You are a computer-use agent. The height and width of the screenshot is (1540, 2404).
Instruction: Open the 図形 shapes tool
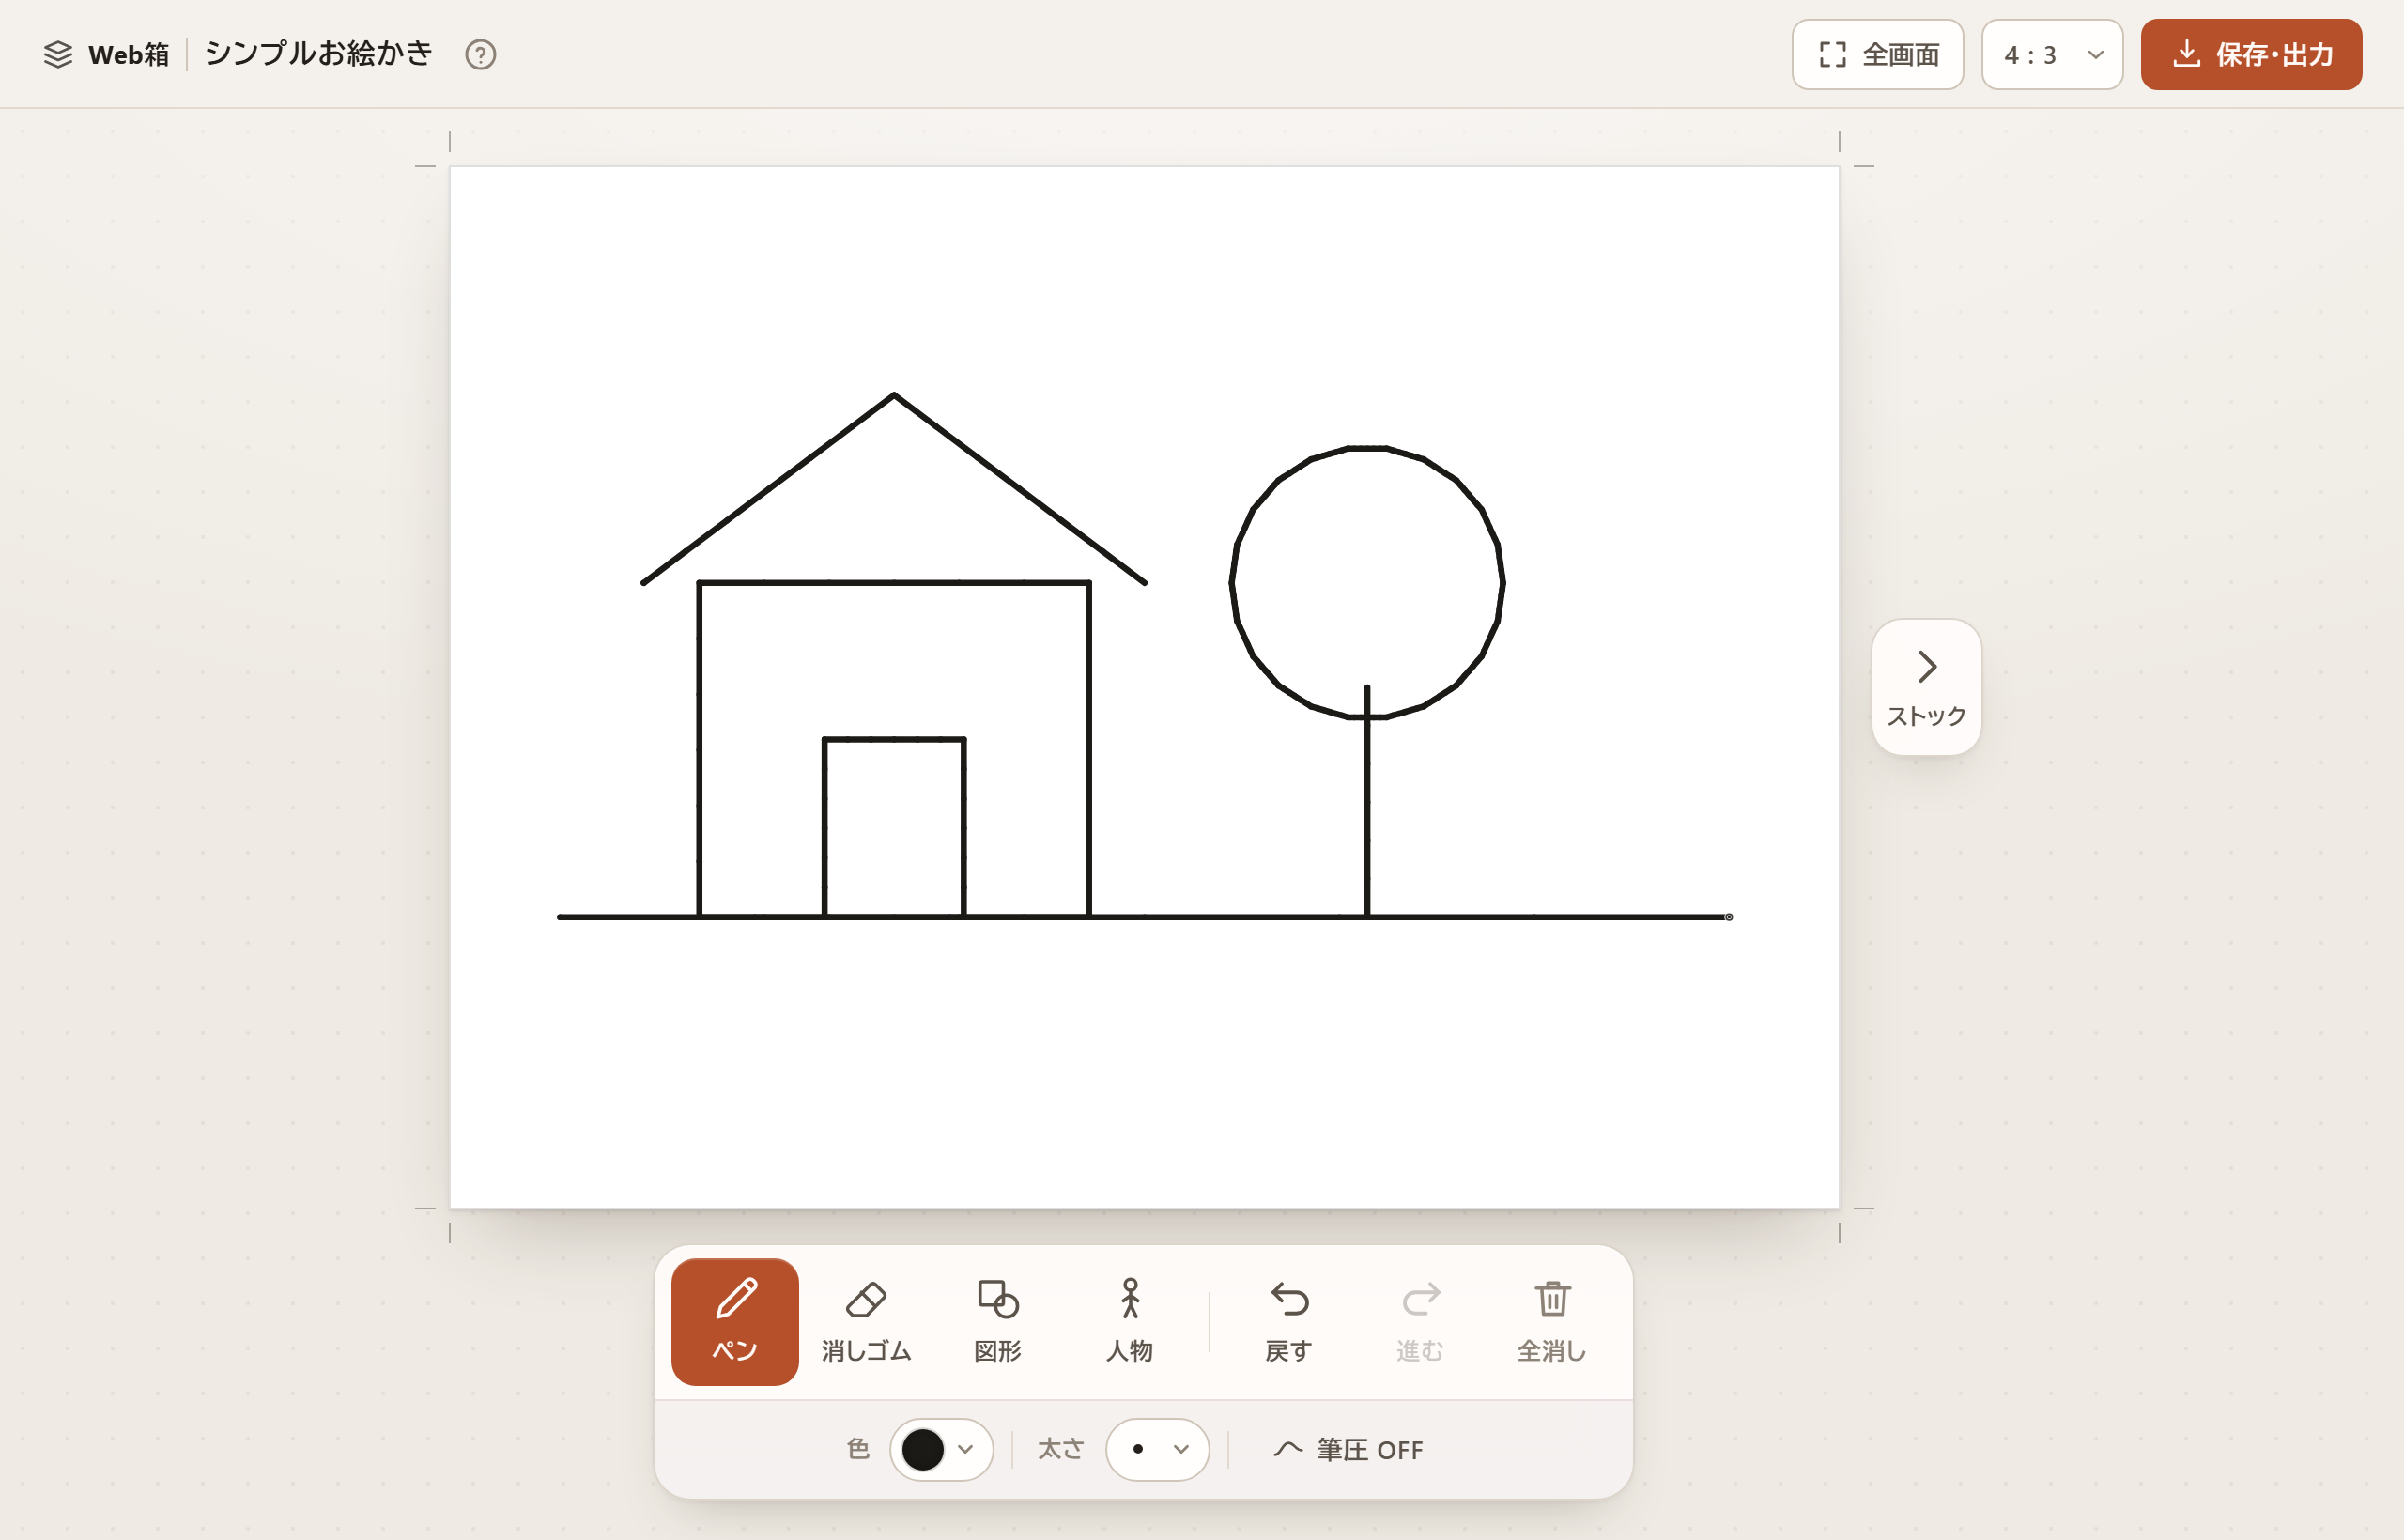[997, 1321]
